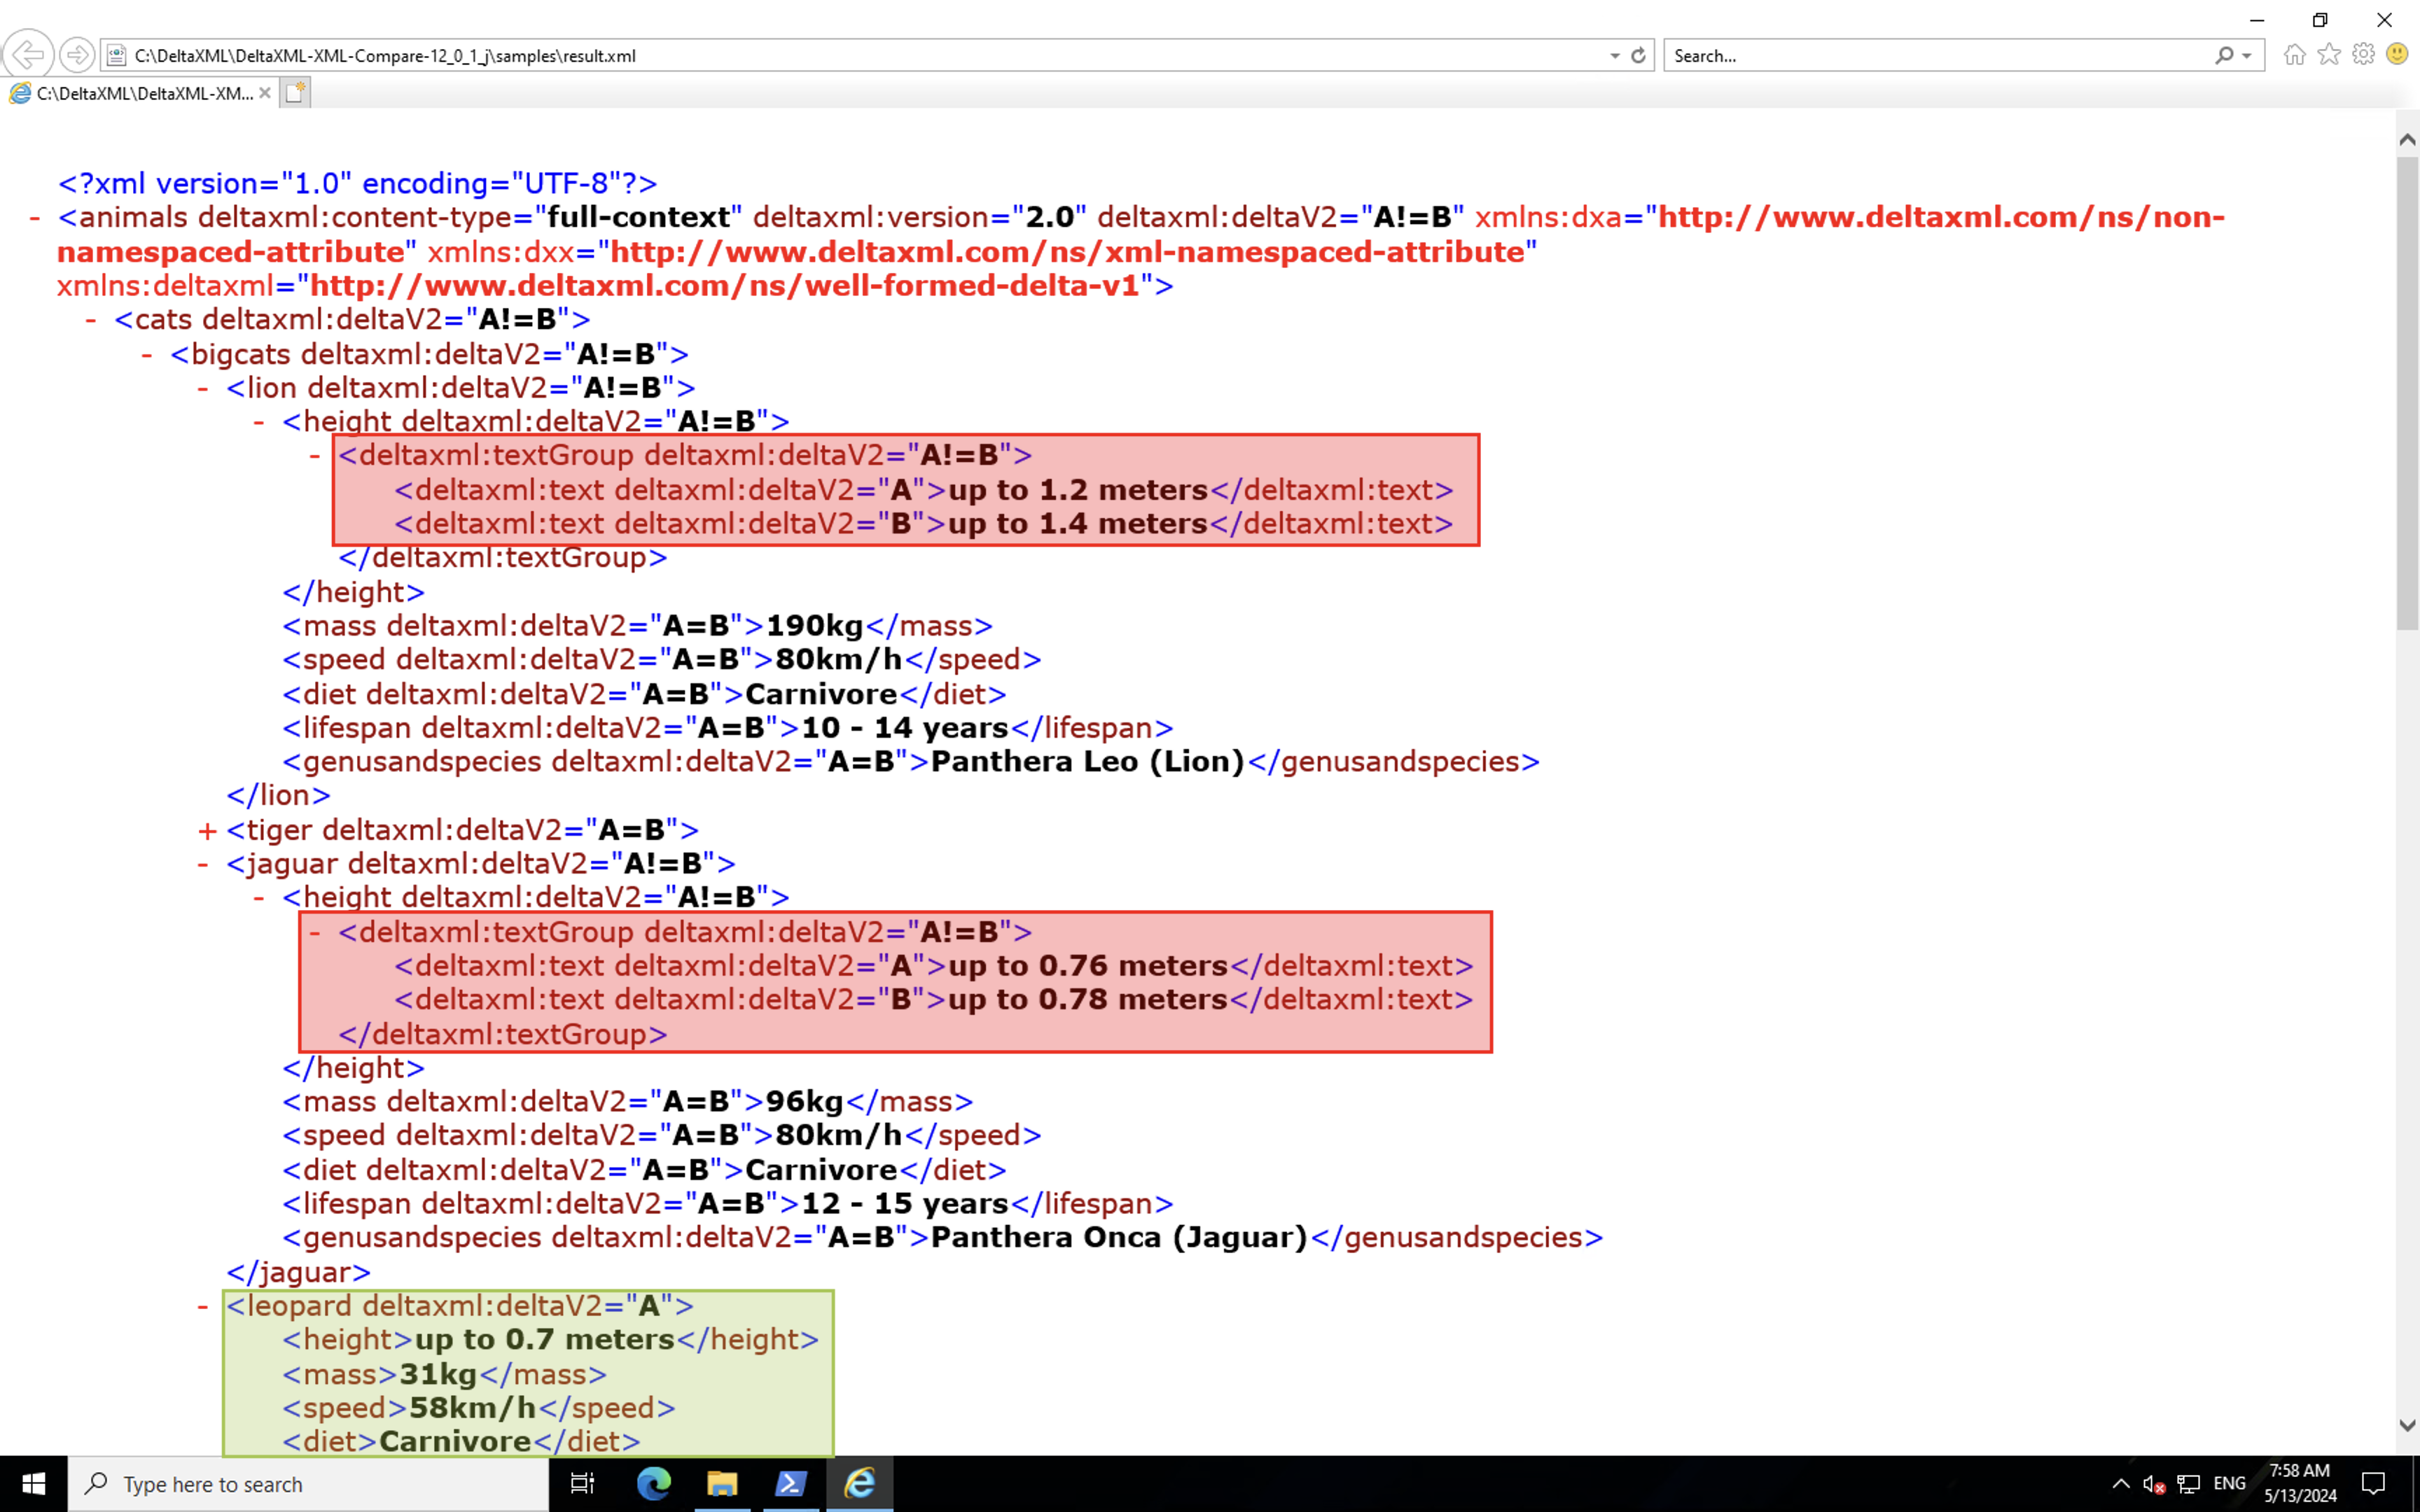The image size is (2420, 1512).
Task: Switch to Internet Explorer taskbar icon
Action: [x=859, y=1484]
